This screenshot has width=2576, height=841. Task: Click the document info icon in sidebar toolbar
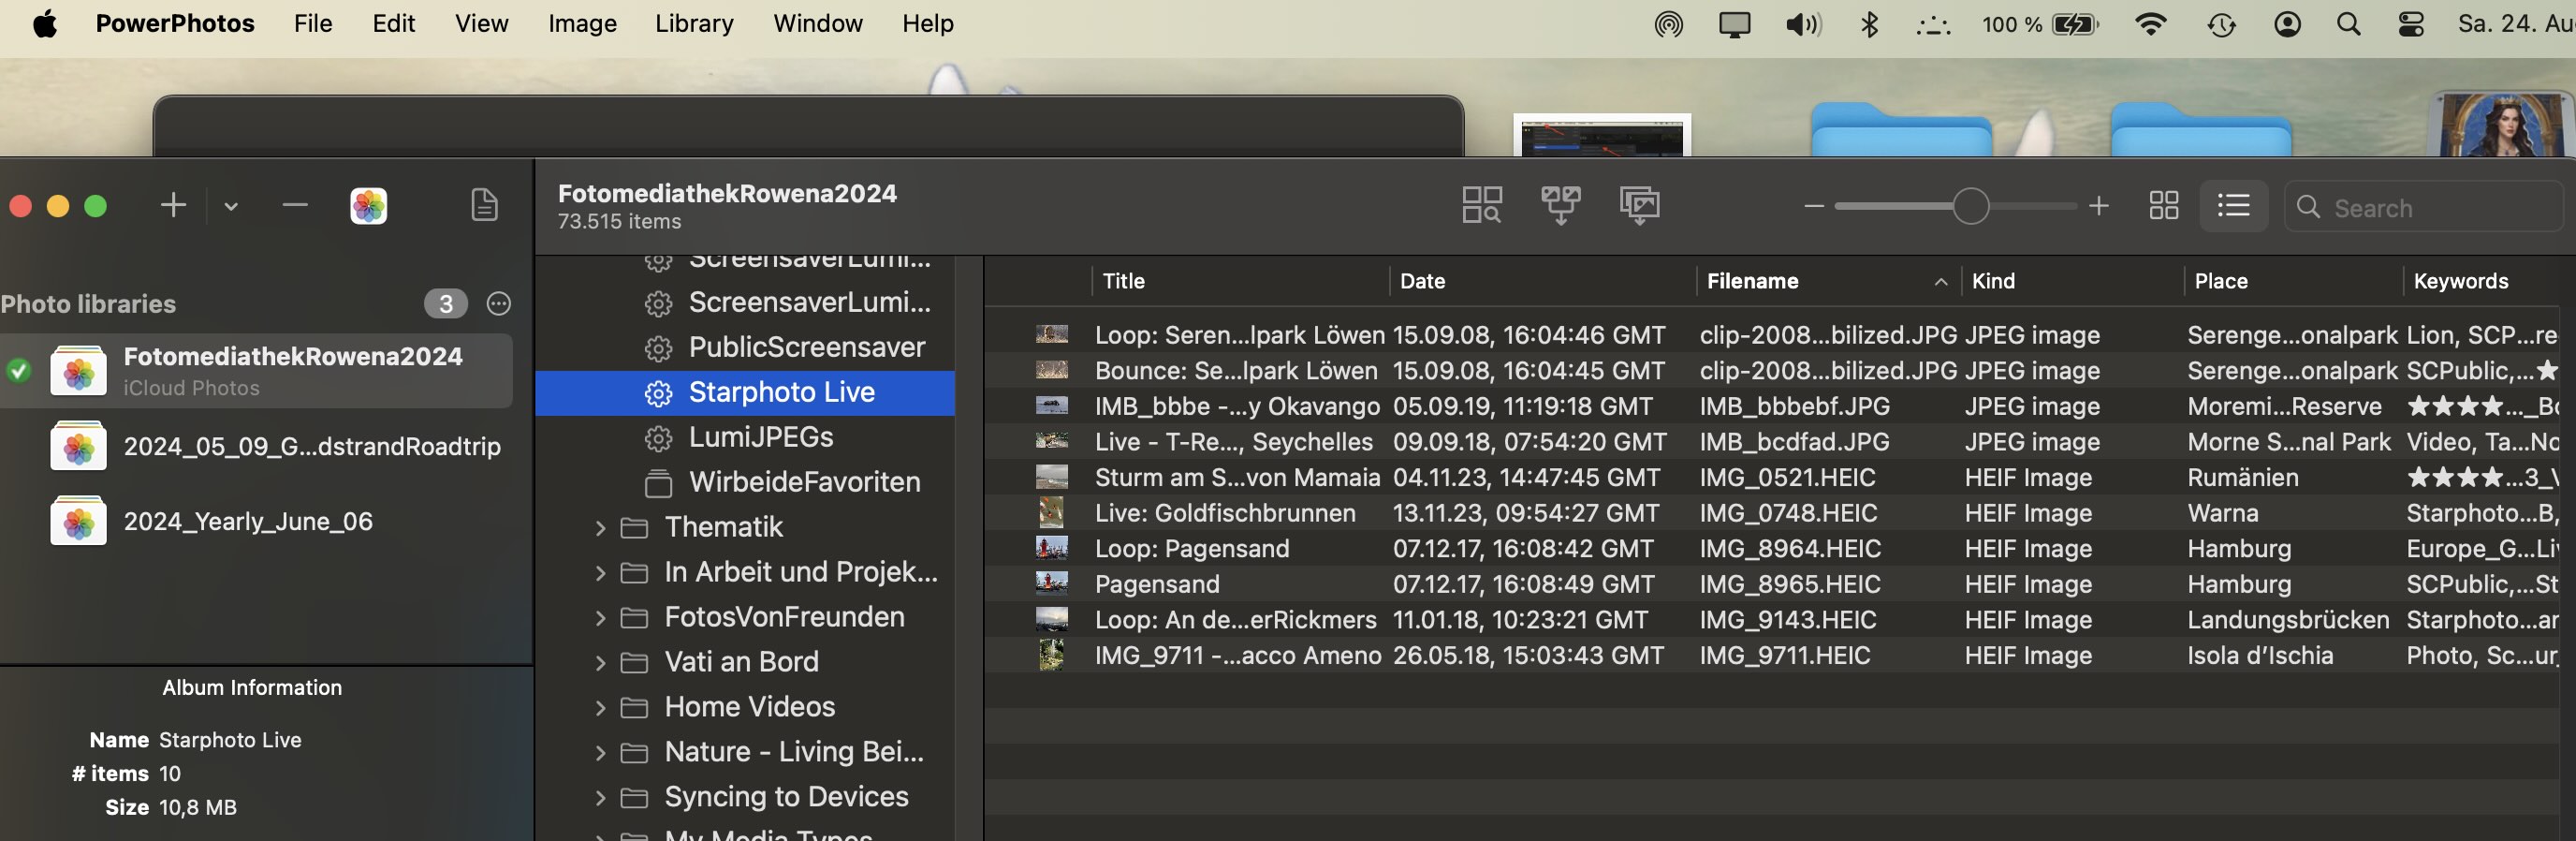[x=484, y=206]
